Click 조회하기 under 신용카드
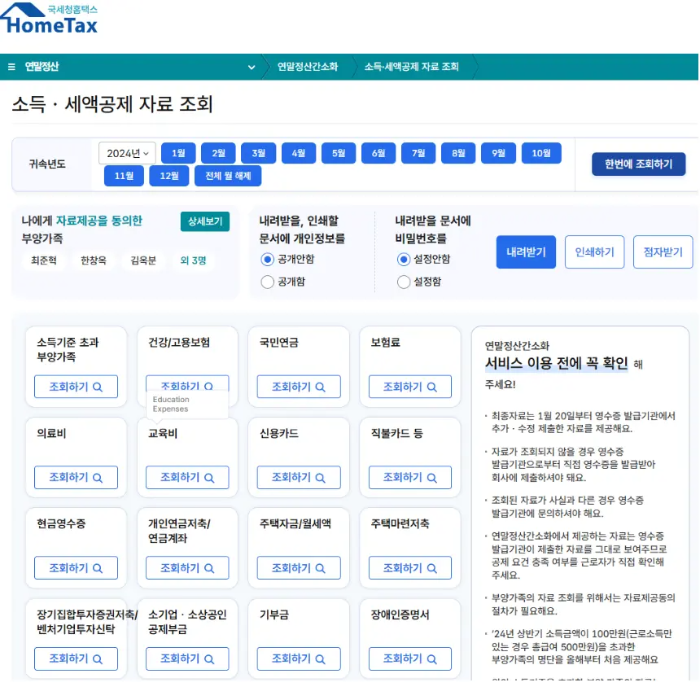Screen dimensions: 700x682 click(x=299, y=478)
